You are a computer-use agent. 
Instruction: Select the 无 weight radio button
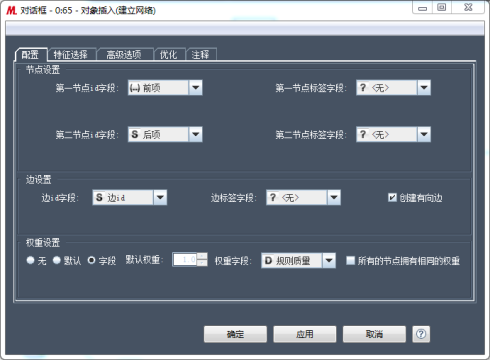click(x=30, y=260)
